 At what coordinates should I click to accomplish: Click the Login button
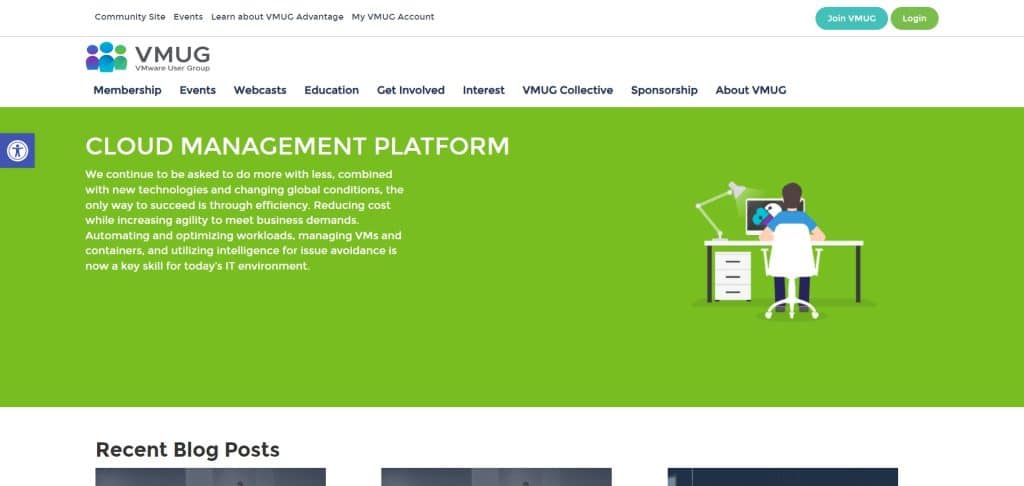click(914, 18)
